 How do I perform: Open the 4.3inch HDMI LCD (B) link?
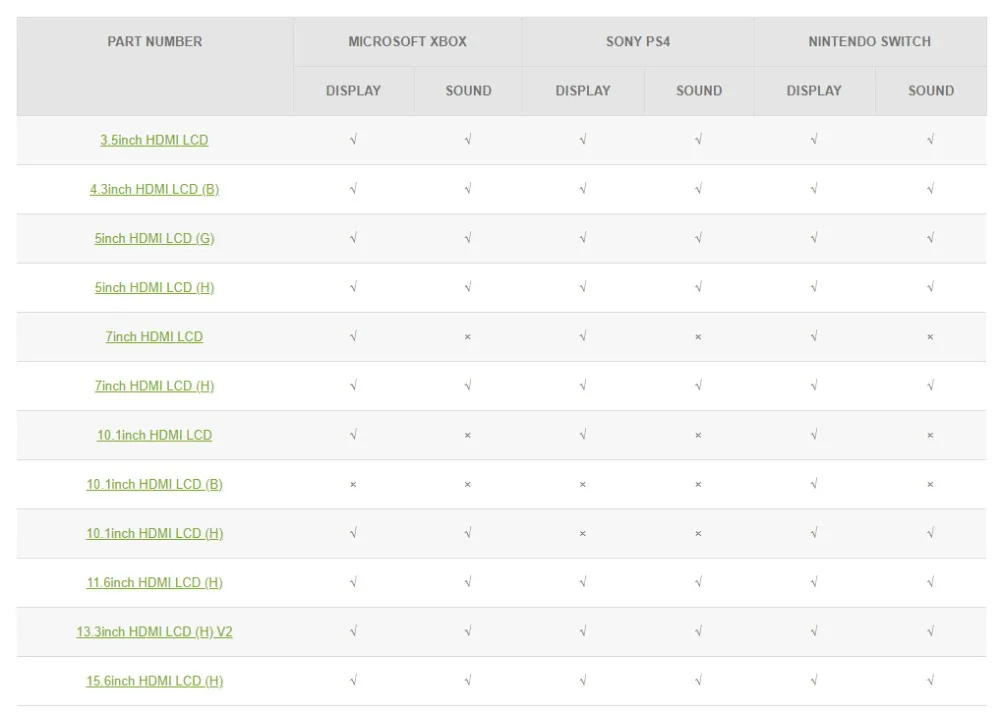point(154,189)
